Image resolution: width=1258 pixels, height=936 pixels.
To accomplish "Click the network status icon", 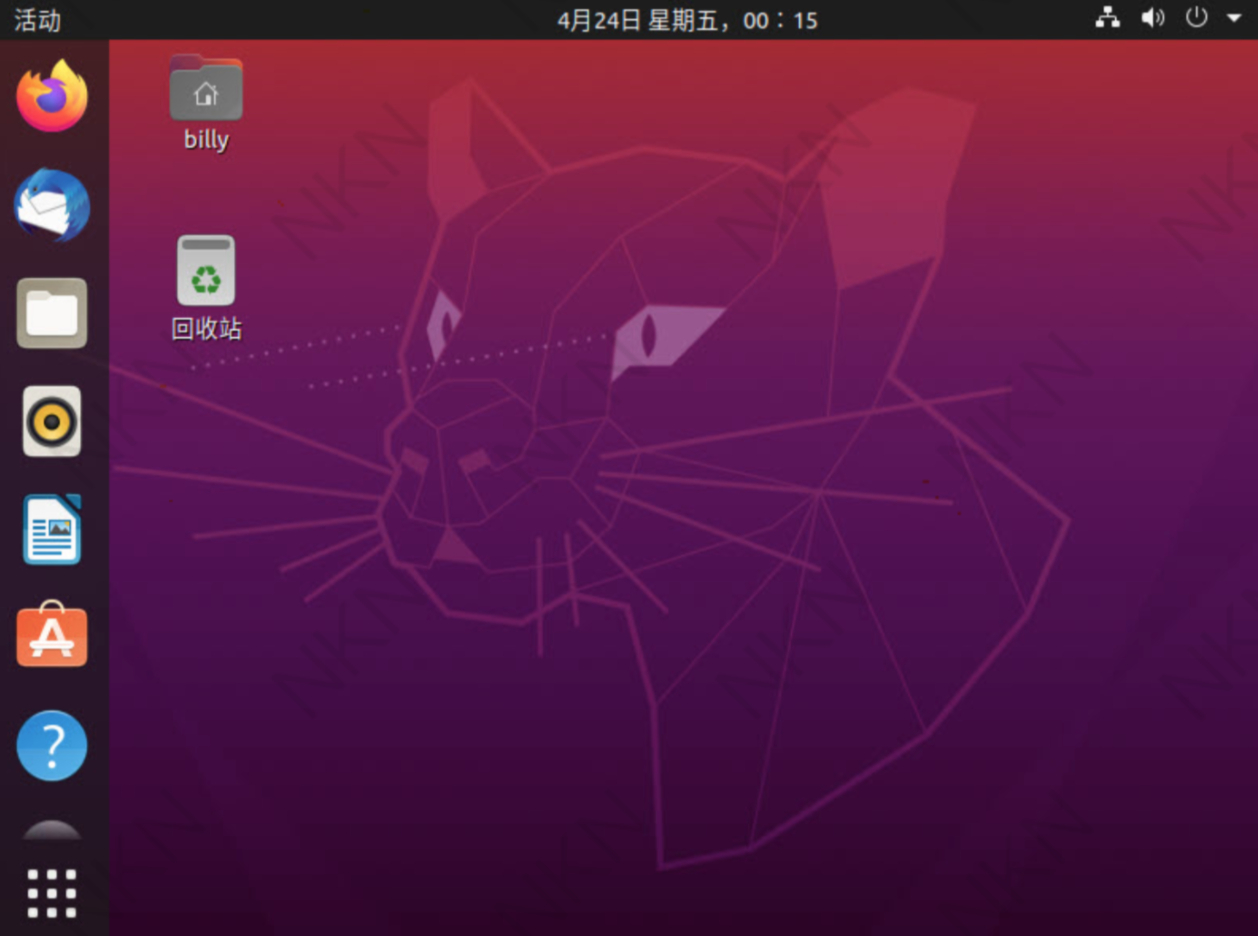I will [x=1108, y=18].
